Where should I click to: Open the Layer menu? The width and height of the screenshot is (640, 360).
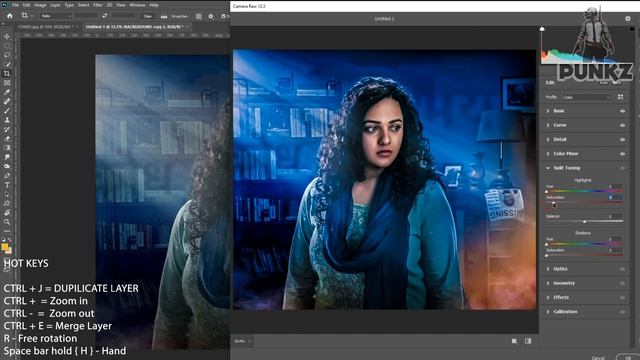click(55, 5)
